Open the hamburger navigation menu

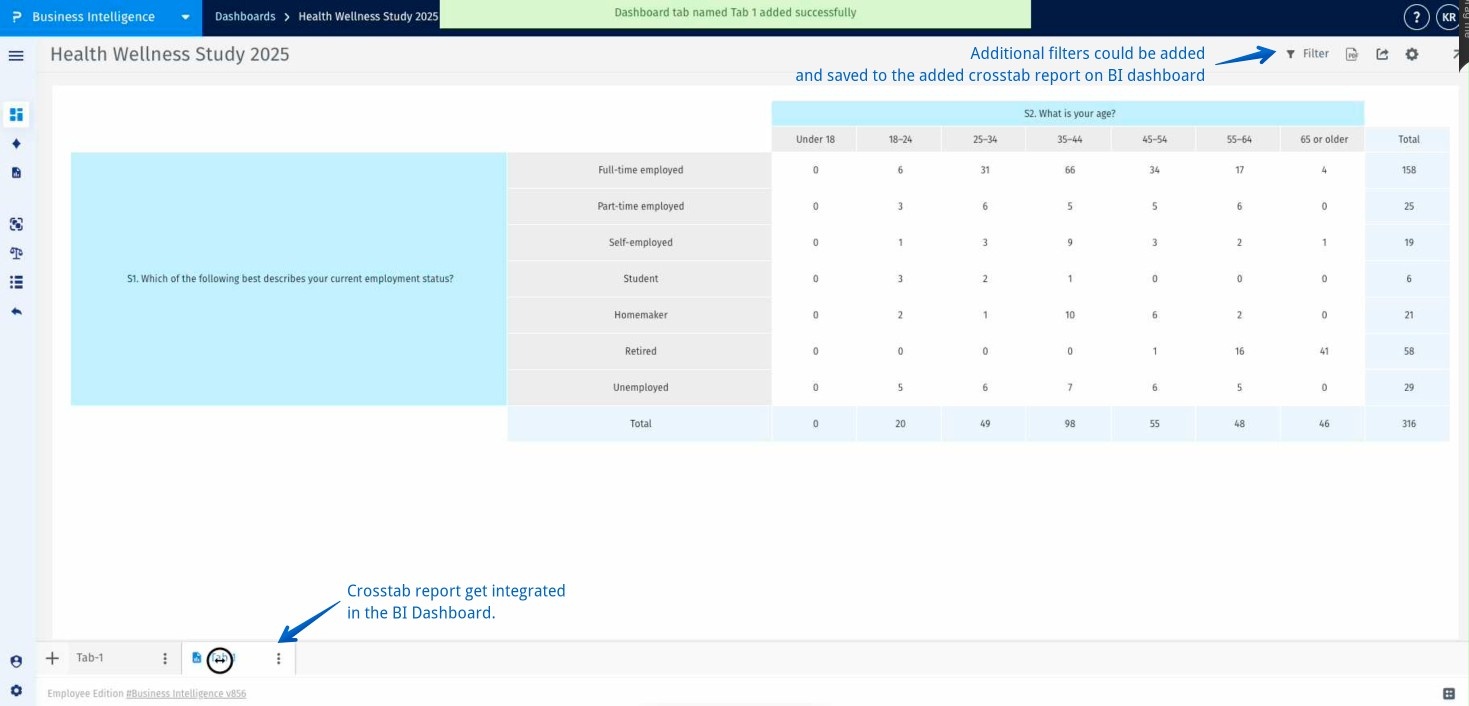tap(15, 55)
